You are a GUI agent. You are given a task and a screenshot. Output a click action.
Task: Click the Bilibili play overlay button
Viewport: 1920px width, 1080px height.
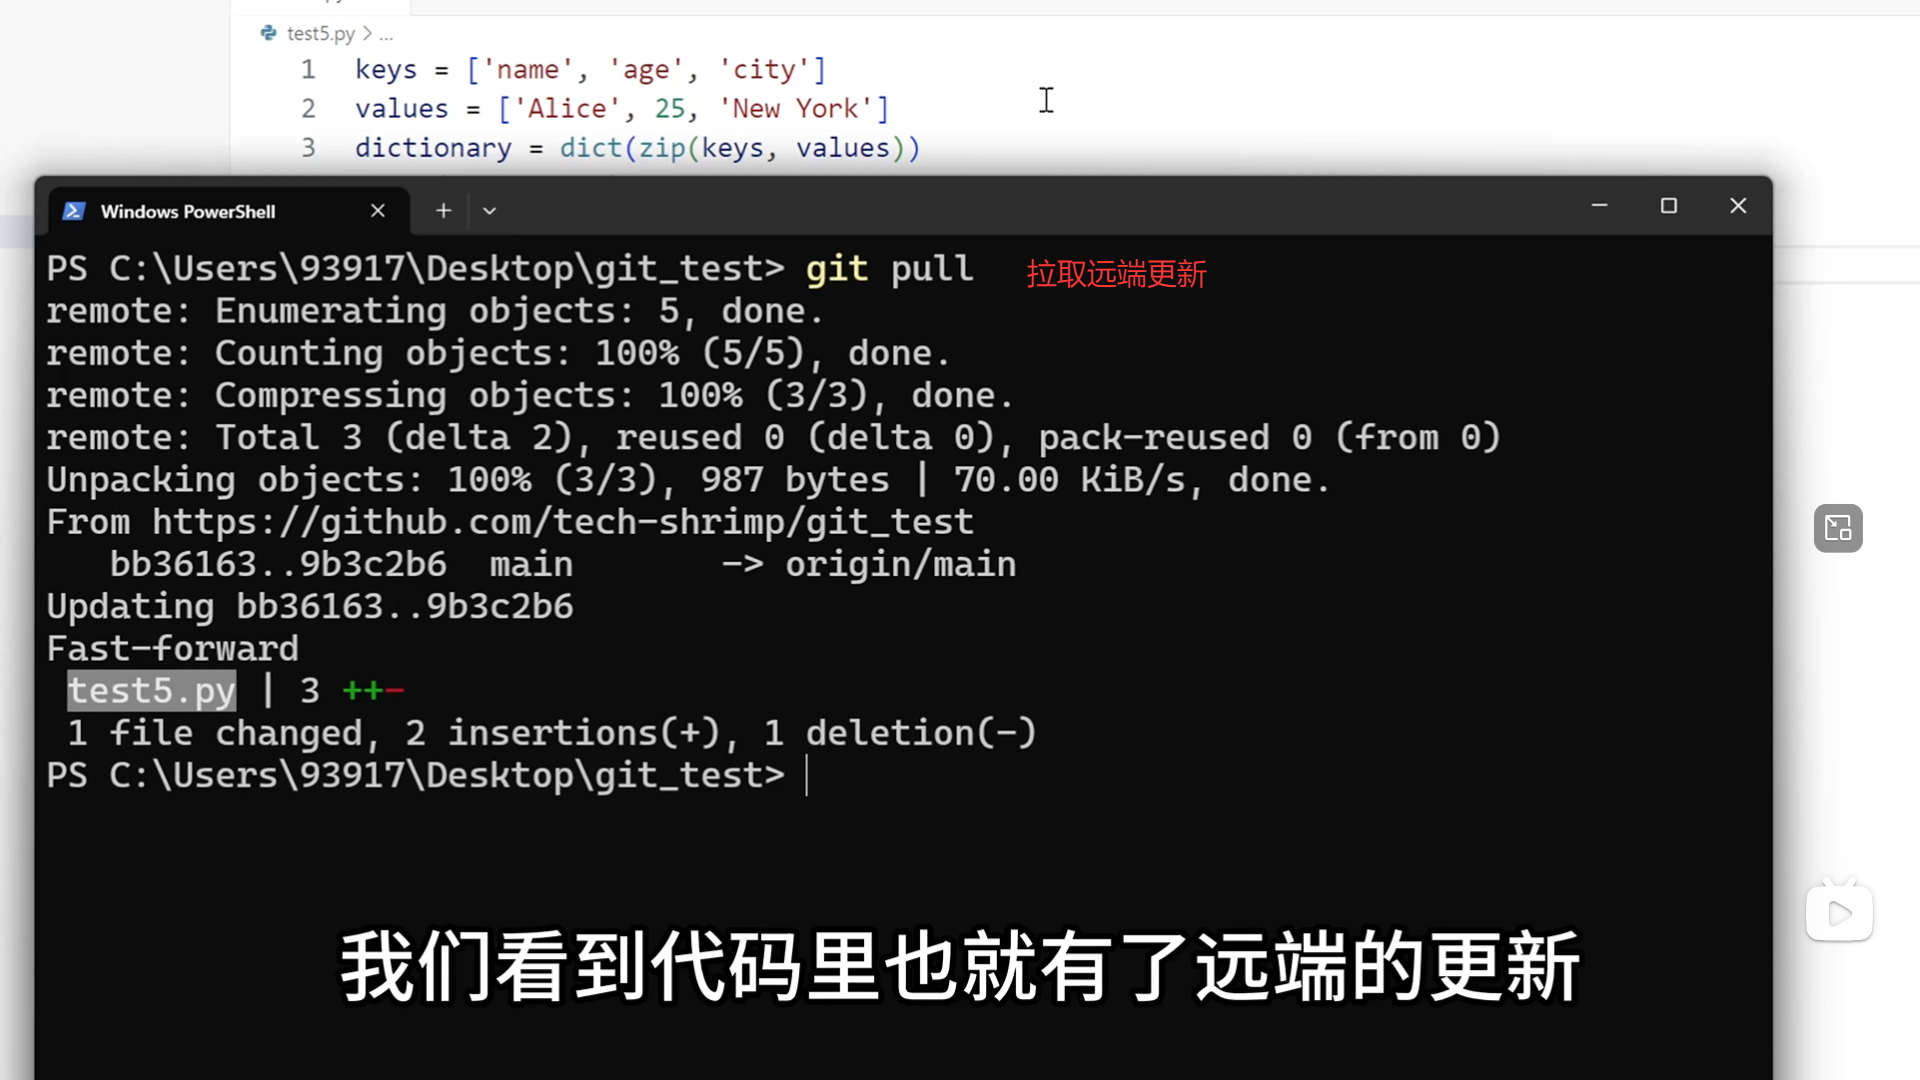[x=1839, y=912]
